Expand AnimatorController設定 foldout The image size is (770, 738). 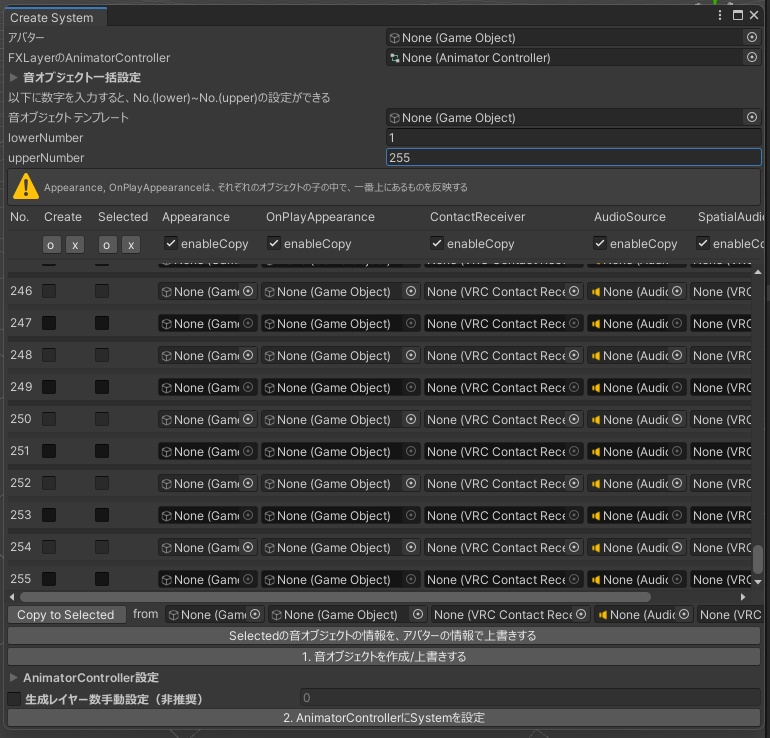[14, 678]
